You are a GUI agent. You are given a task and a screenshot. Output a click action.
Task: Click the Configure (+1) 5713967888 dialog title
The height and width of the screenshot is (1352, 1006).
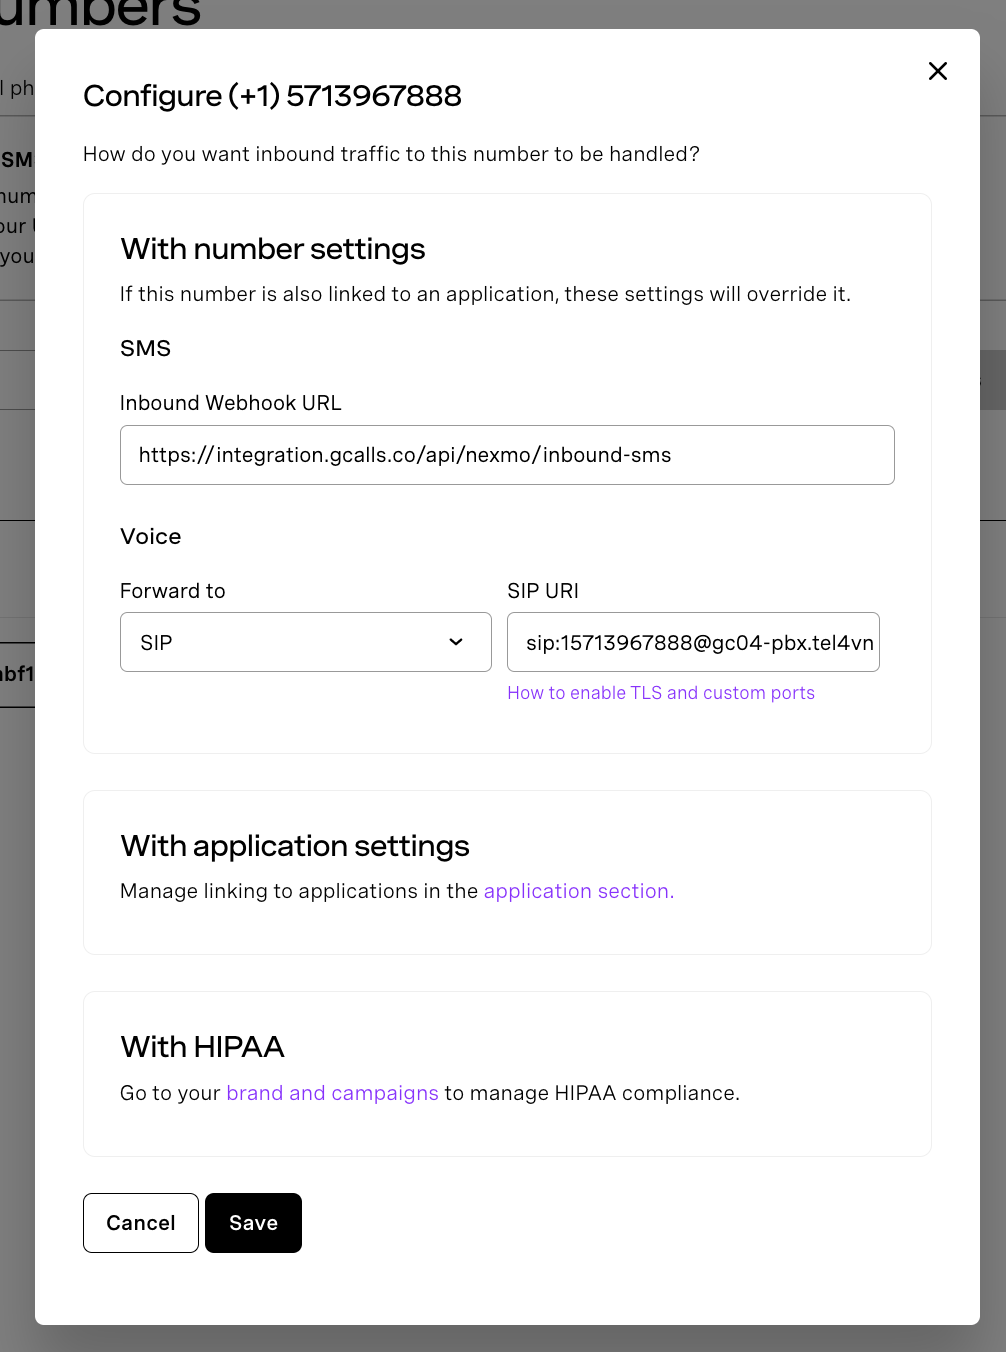(272, 96)
